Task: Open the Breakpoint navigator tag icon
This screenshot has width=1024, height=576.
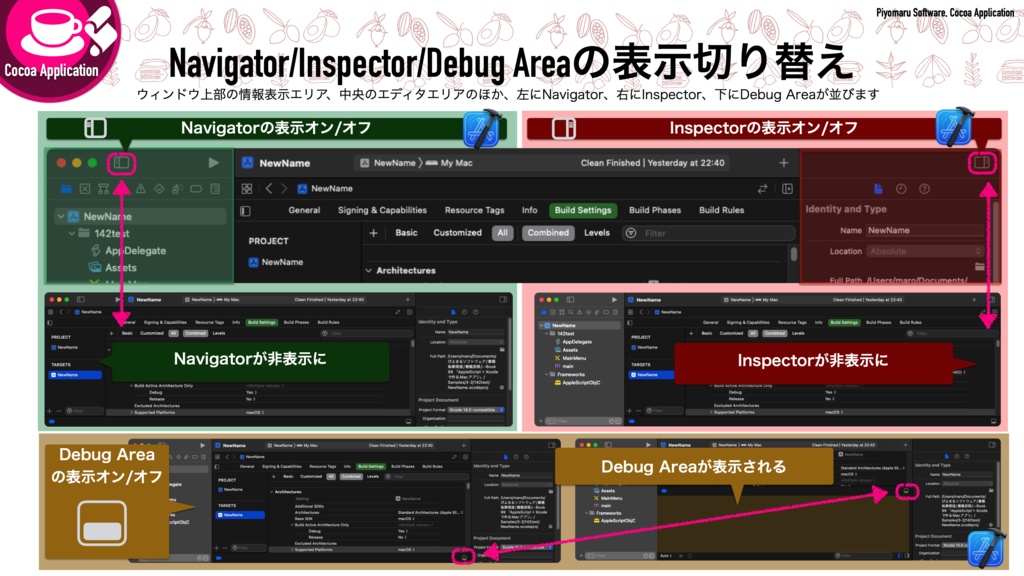Action: [196, 189]
